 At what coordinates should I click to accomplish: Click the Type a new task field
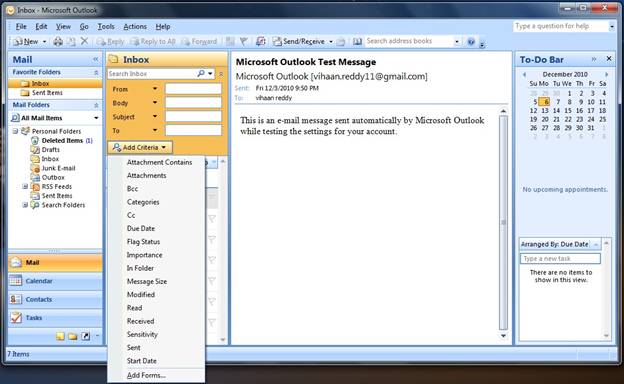pyautogui.click(x=560, y=259)
